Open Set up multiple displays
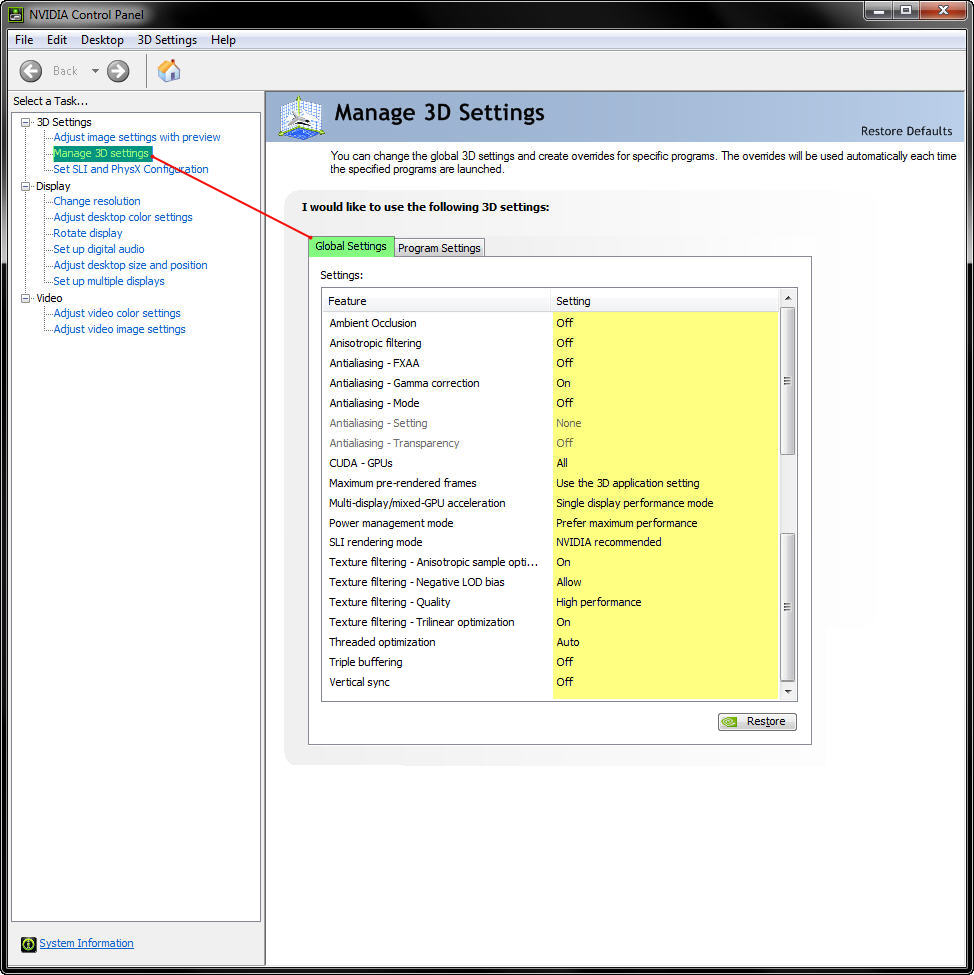The image size is (974, 975). (109, 281)
